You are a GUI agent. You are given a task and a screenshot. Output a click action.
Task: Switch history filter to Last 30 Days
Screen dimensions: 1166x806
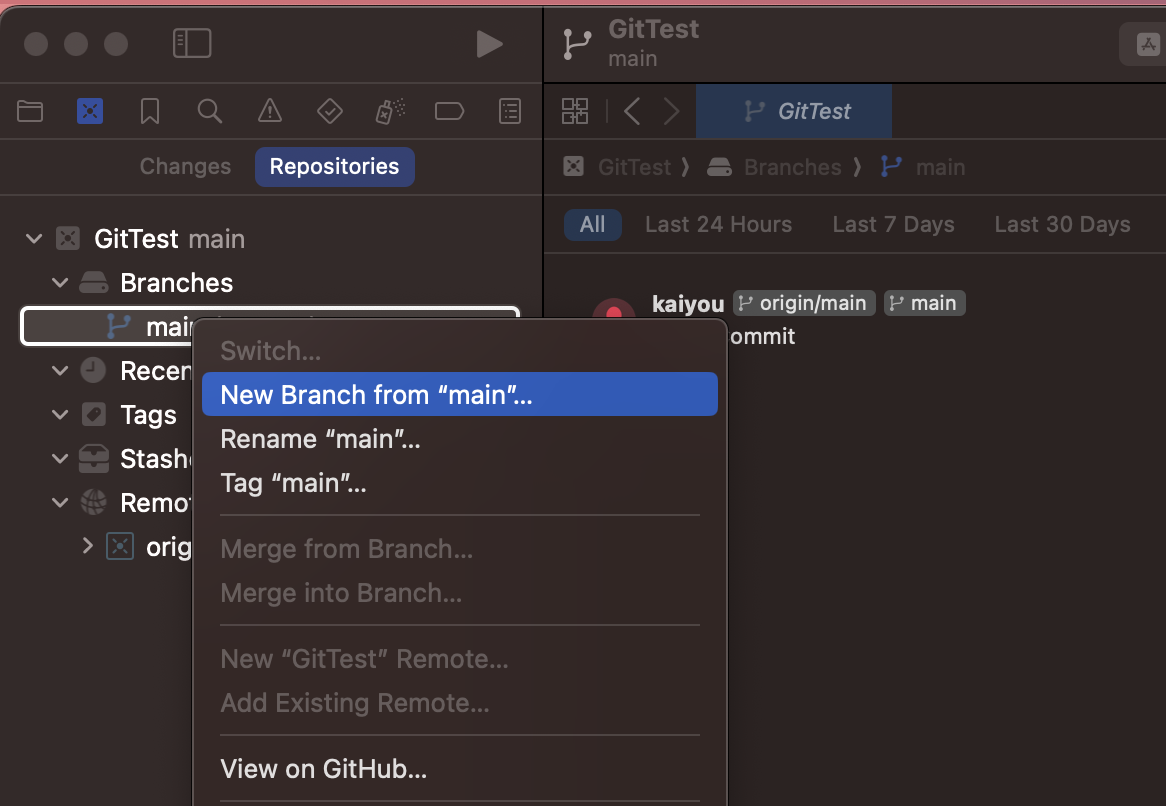(1062, 224)
